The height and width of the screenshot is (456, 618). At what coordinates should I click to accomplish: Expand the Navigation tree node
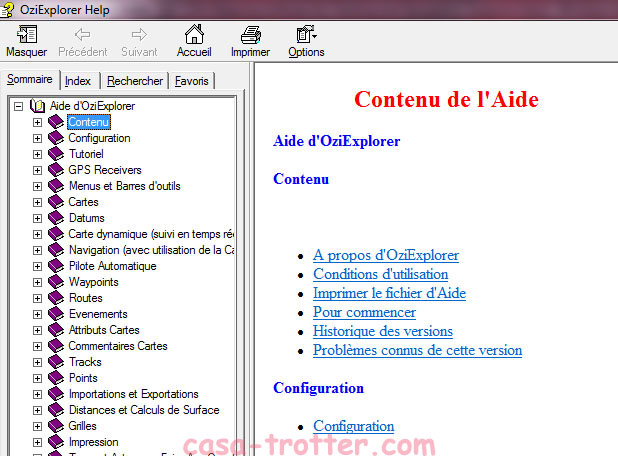(x=37, y=250)
